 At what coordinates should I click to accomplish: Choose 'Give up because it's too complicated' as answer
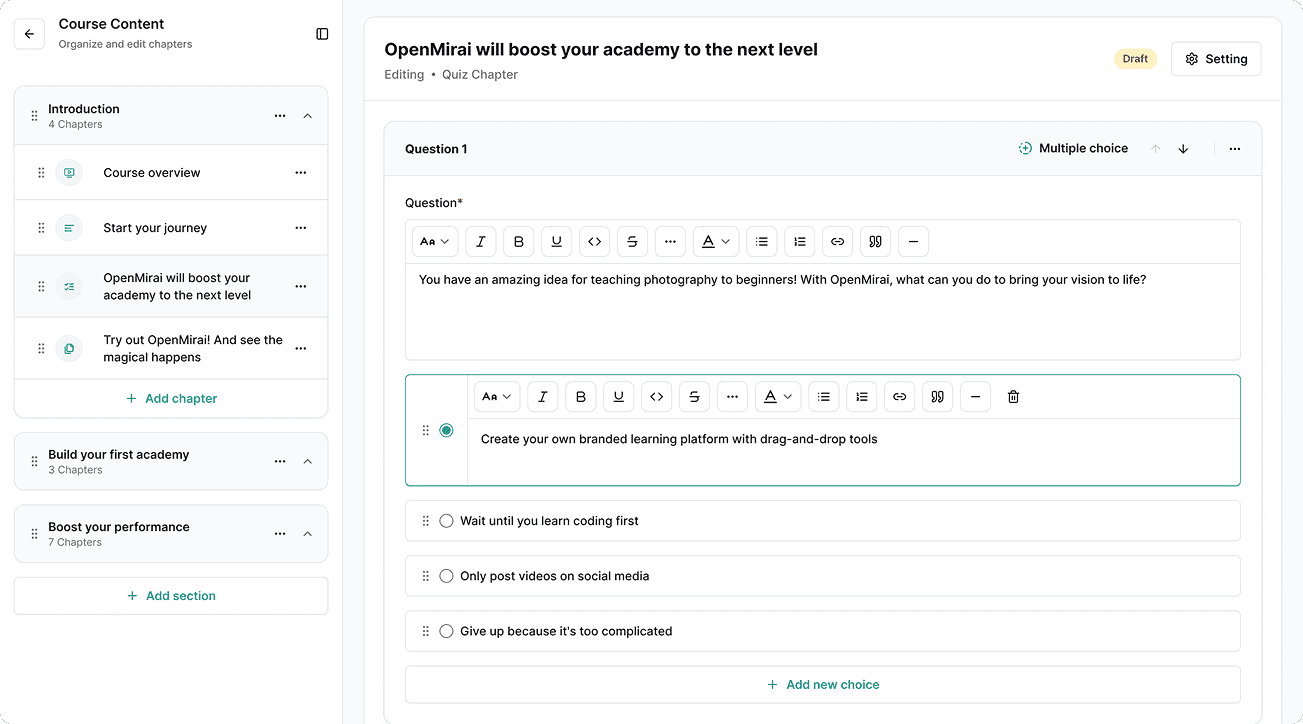(446, 631)
